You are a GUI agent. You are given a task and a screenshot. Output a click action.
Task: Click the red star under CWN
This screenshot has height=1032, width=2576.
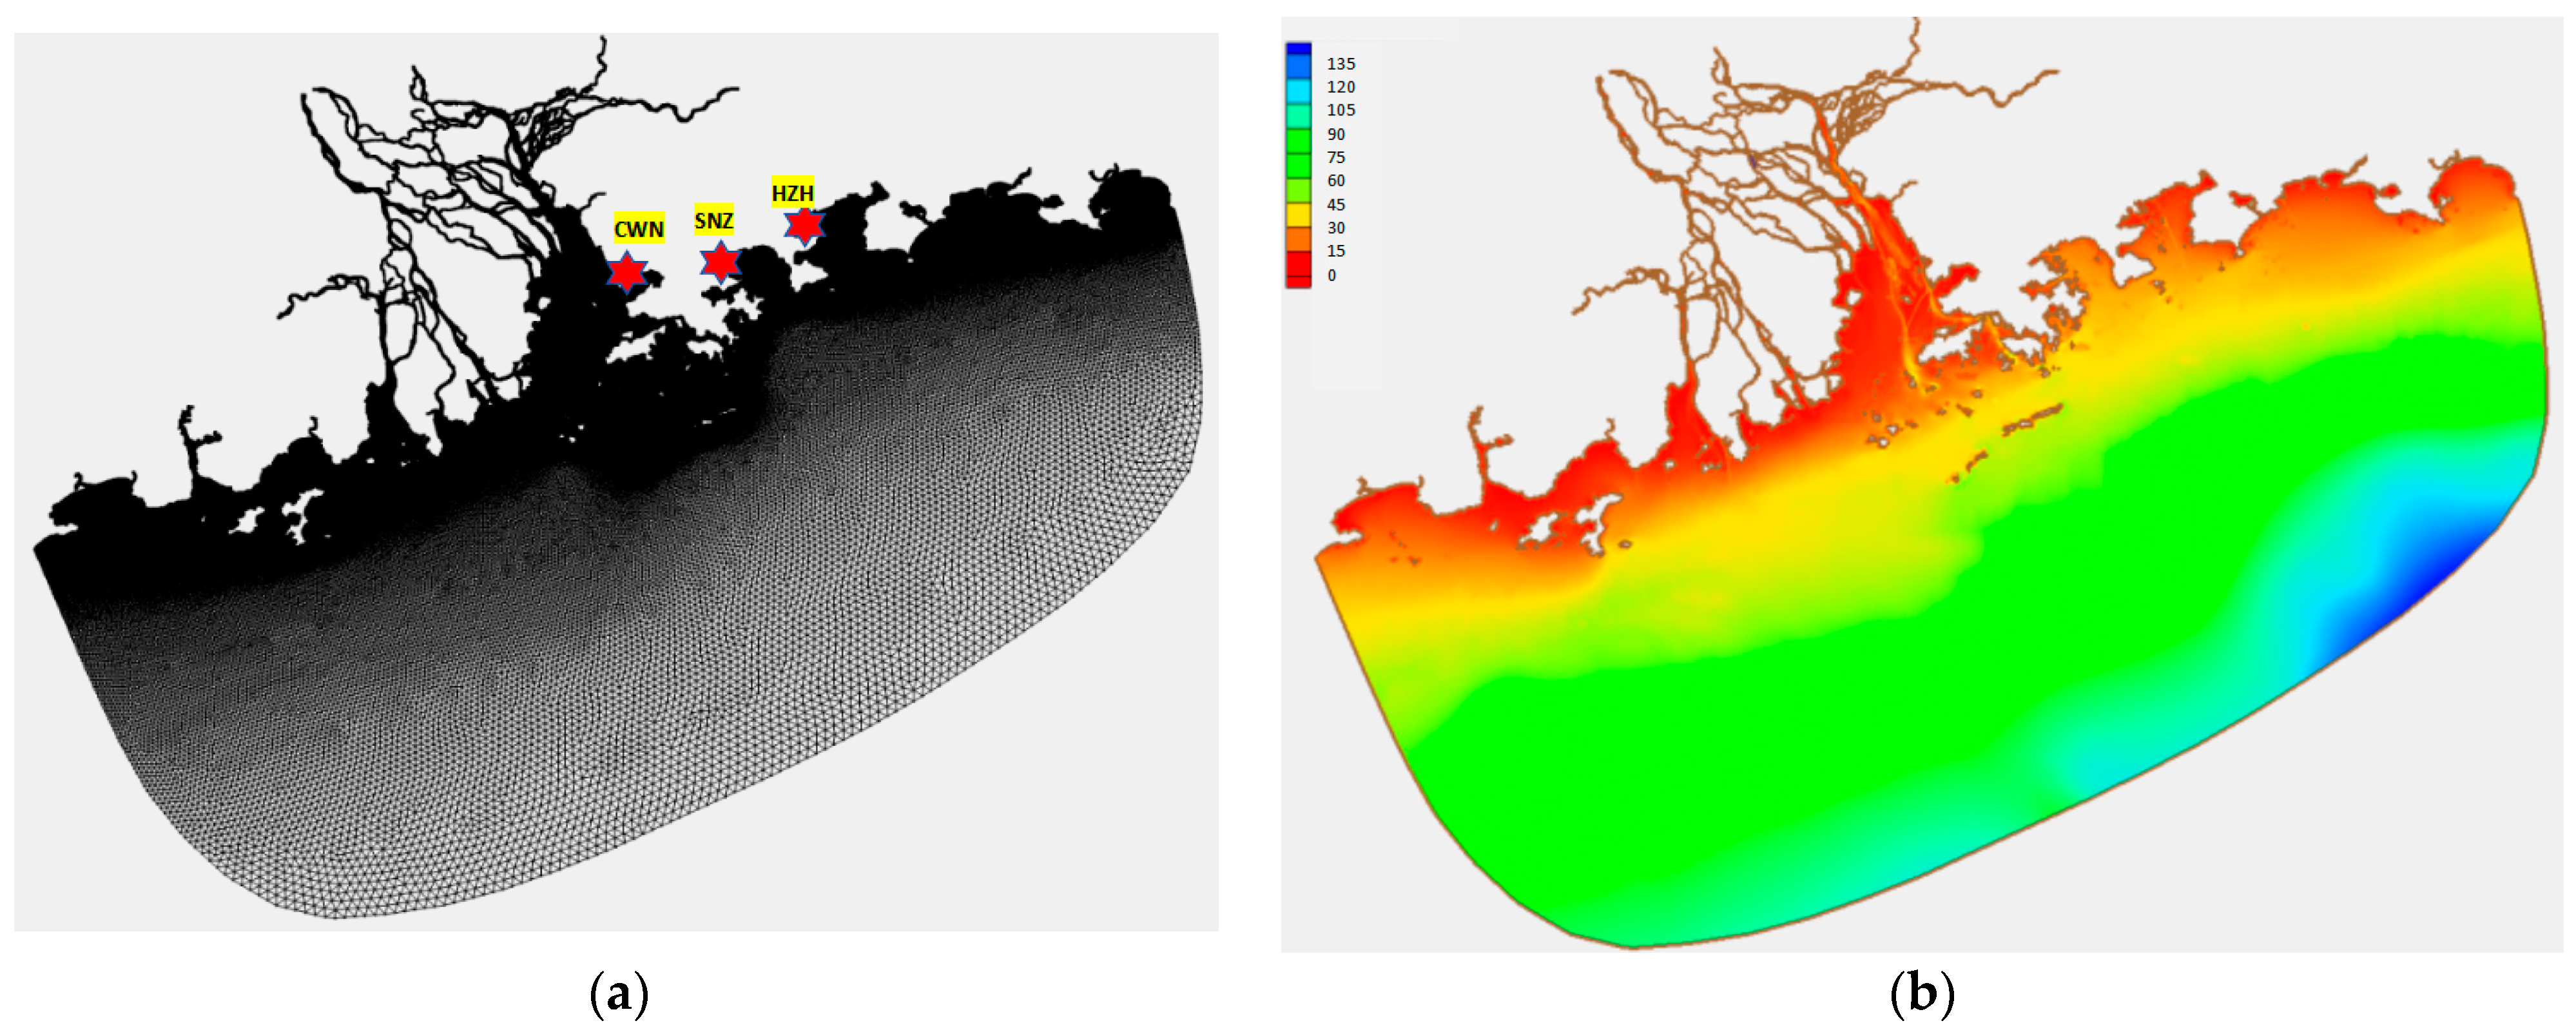click(627, 272)
